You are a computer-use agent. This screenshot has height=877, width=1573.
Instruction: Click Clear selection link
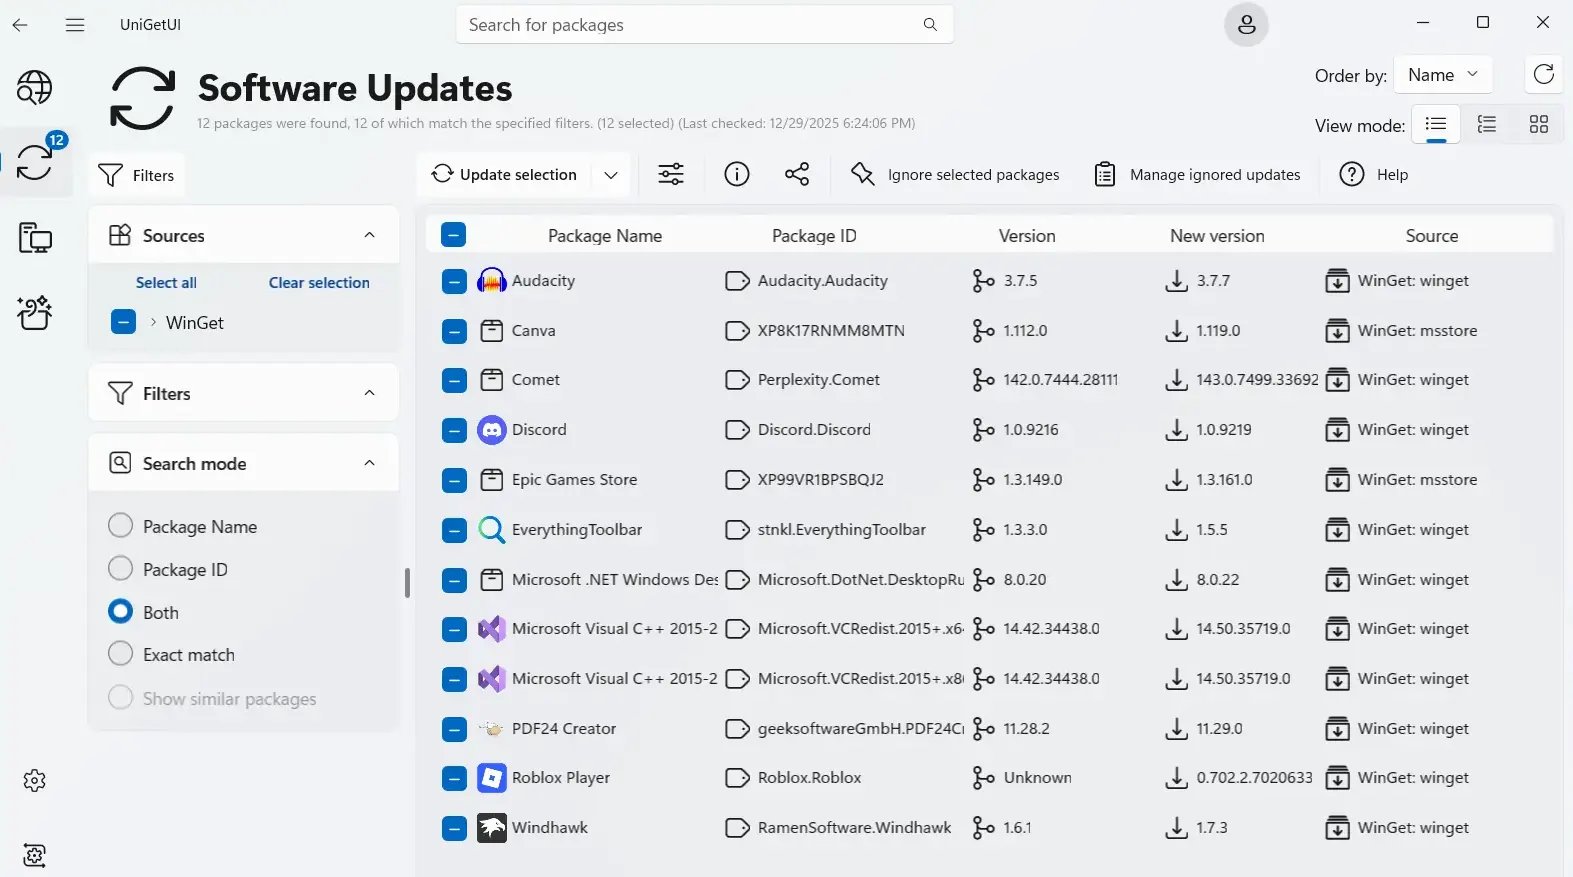(x=319, y=283)
